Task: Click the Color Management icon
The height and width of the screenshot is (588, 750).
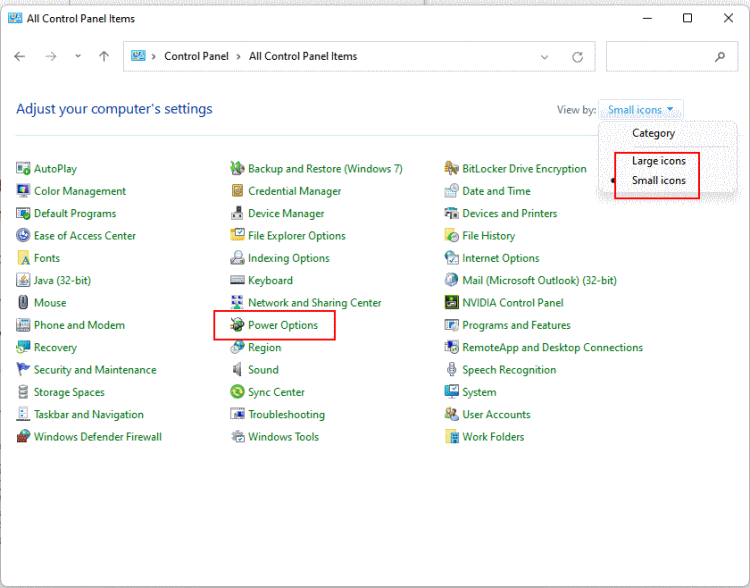Action: (x=24, y=191)
